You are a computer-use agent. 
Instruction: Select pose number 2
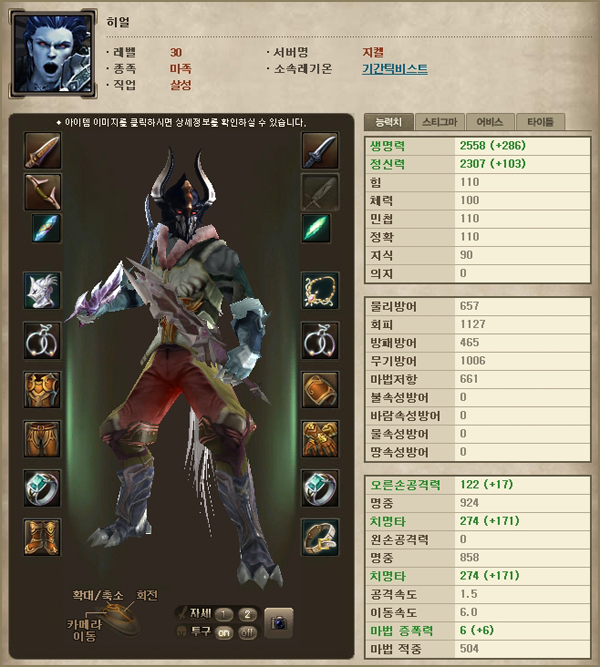[248, 614]
